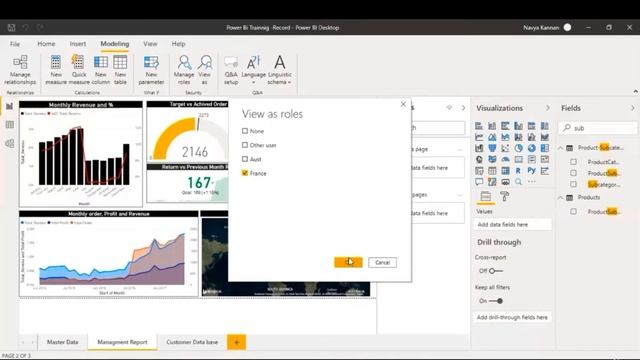
Task: Switch to the Home ribbon tab
Action: pos(46,44)
